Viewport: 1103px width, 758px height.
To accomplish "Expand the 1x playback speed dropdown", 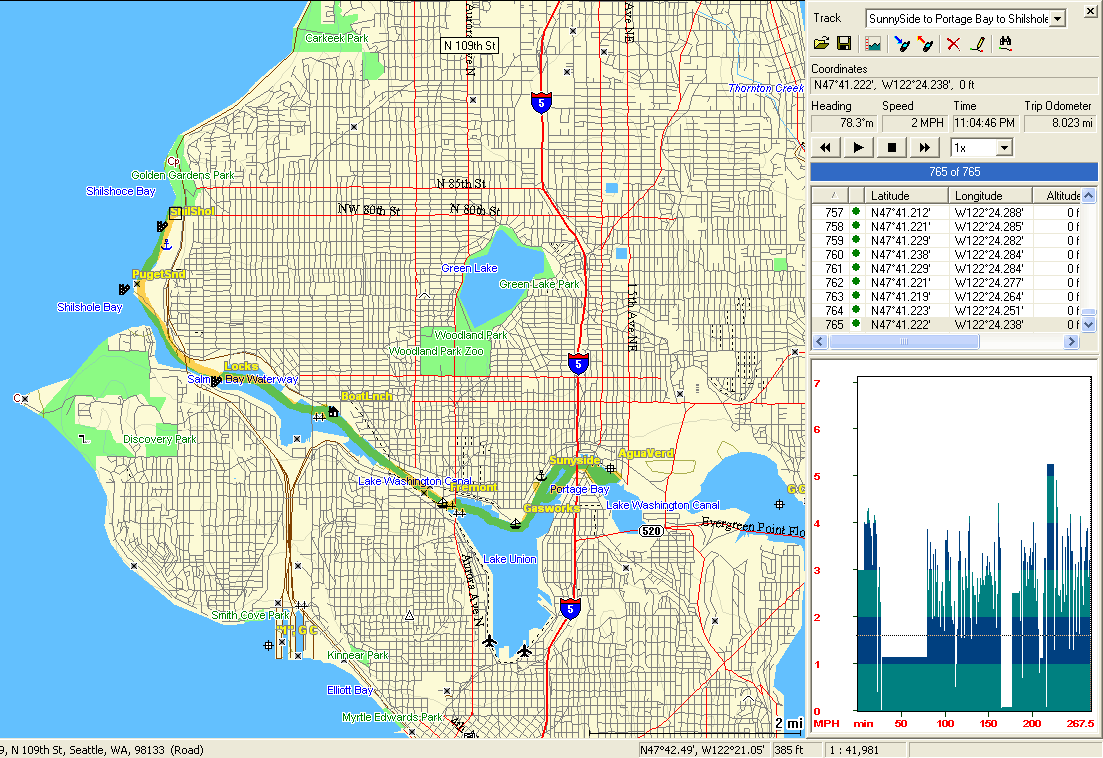I will [1004, 148].
